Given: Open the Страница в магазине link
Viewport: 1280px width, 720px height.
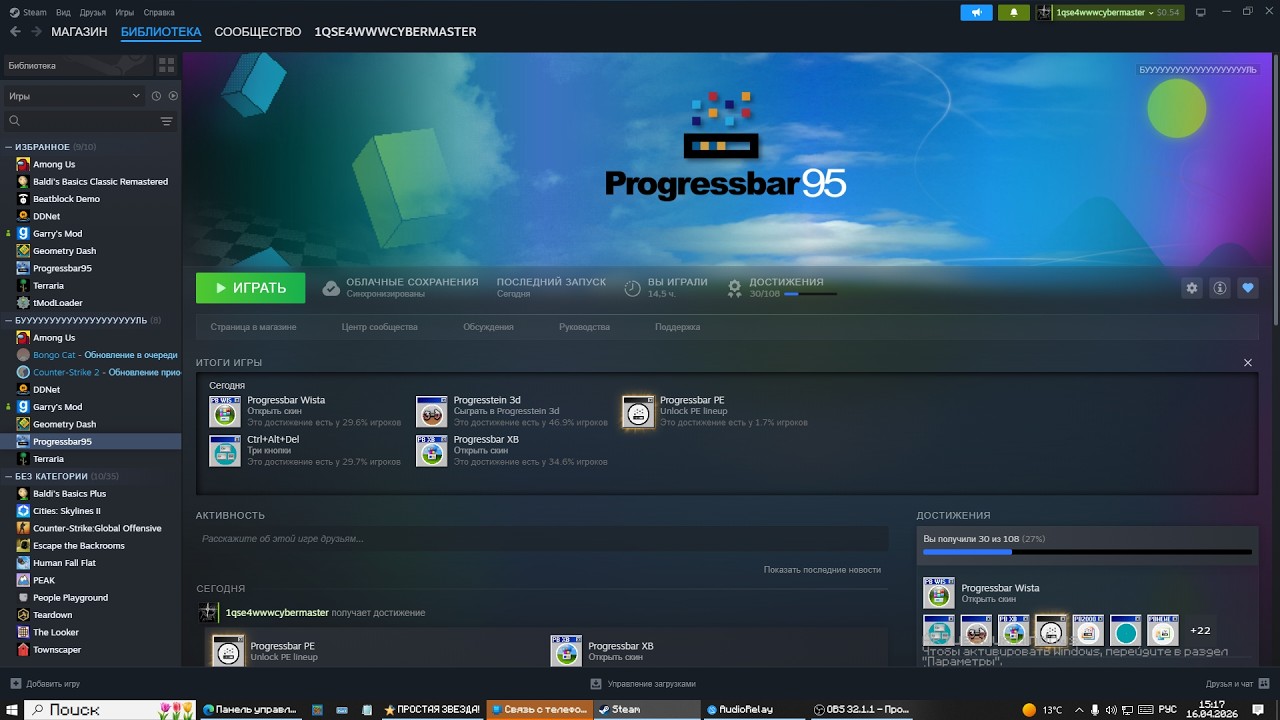Looking at the screenshot, I should click(253, 327).
